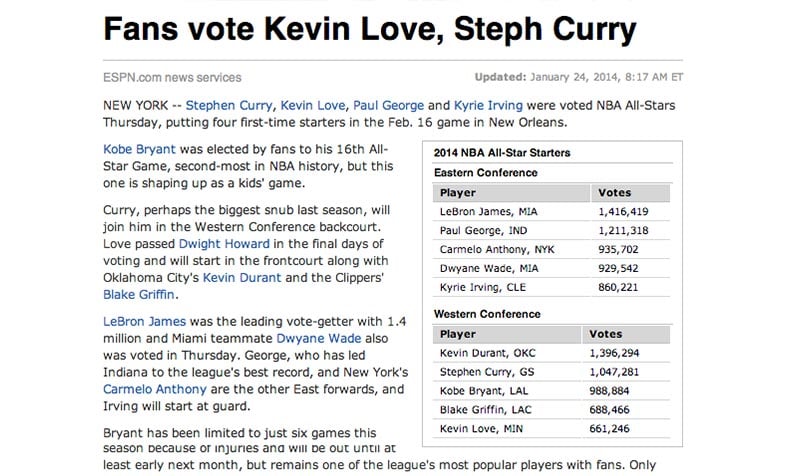The width and height of the screenshot is (790, 476).
Task: Click the Western Conference Votes column header
Action: (x=626, y=334)
